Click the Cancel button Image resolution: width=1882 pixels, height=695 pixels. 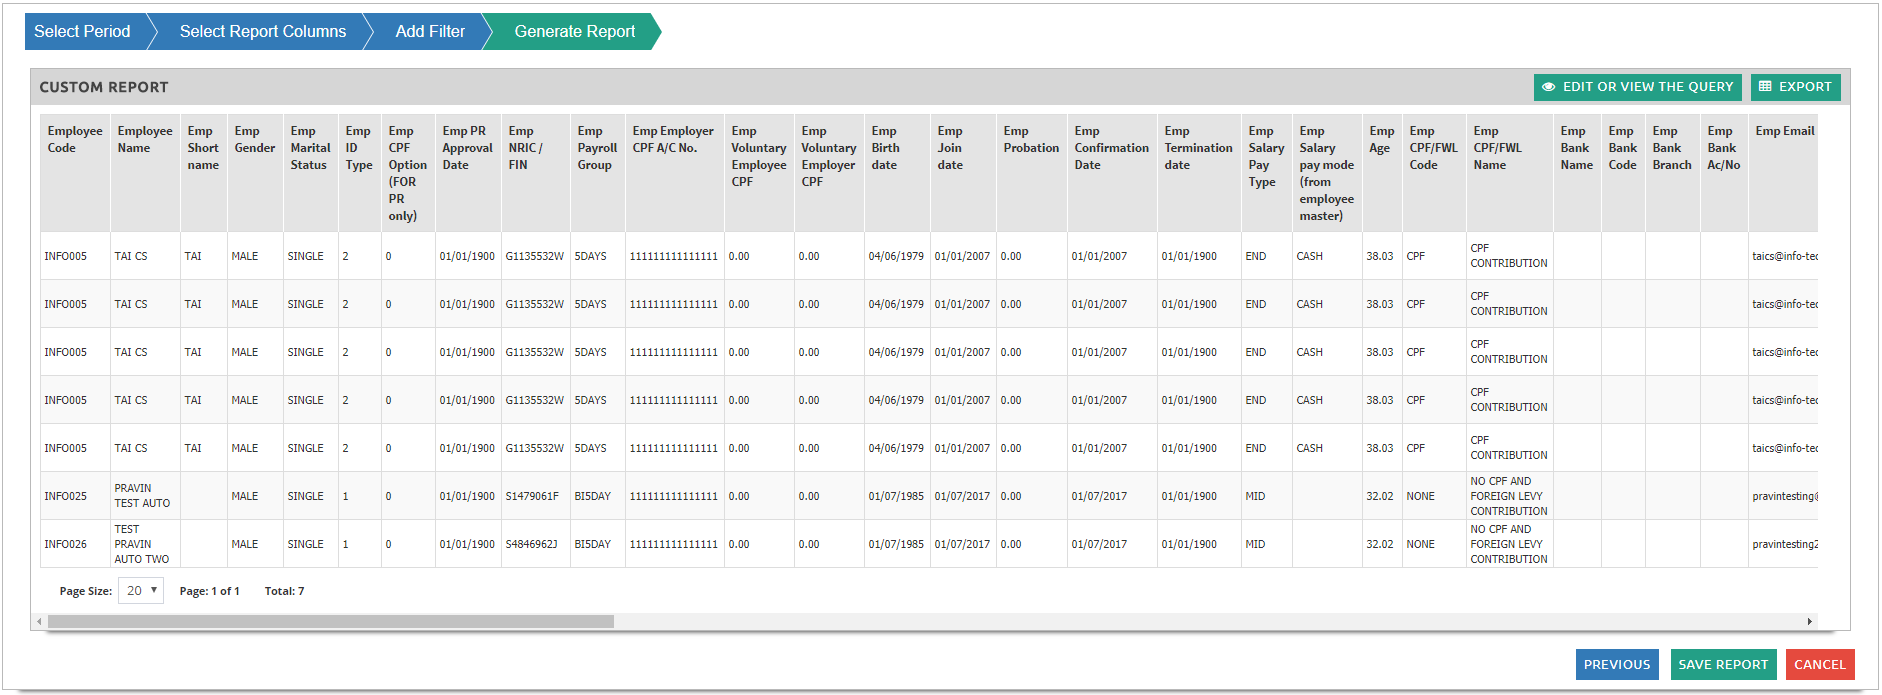1819,665
